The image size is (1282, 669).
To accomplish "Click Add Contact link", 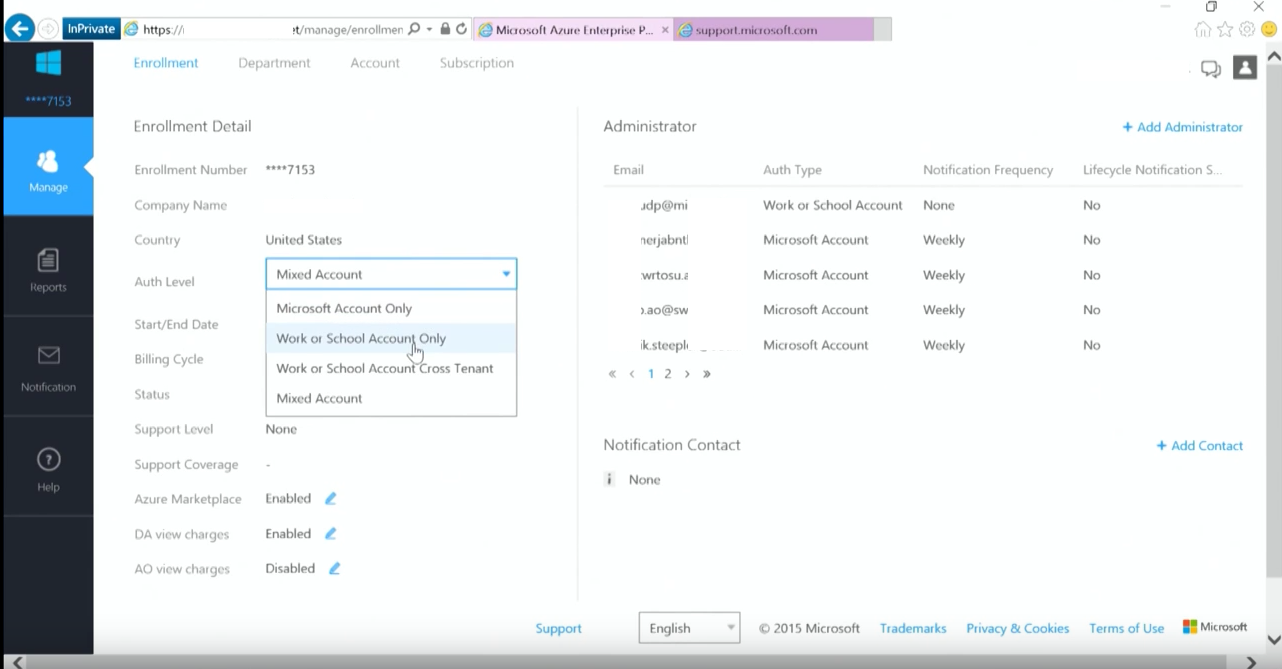I will (x=1199, y=446).
